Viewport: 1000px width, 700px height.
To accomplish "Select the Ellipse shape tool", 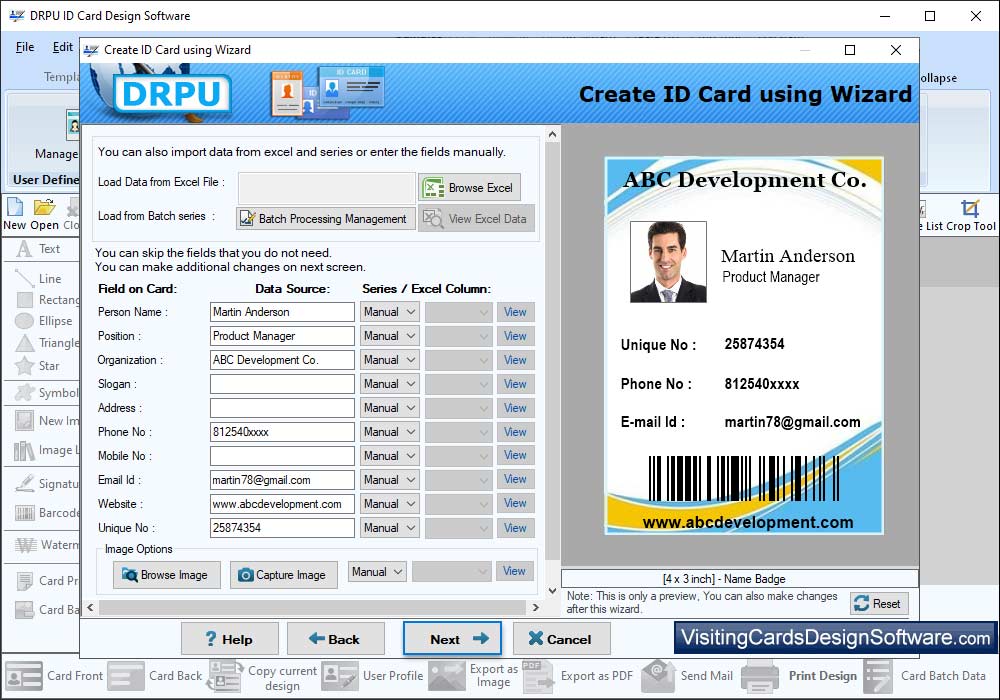I will [43, 321].
